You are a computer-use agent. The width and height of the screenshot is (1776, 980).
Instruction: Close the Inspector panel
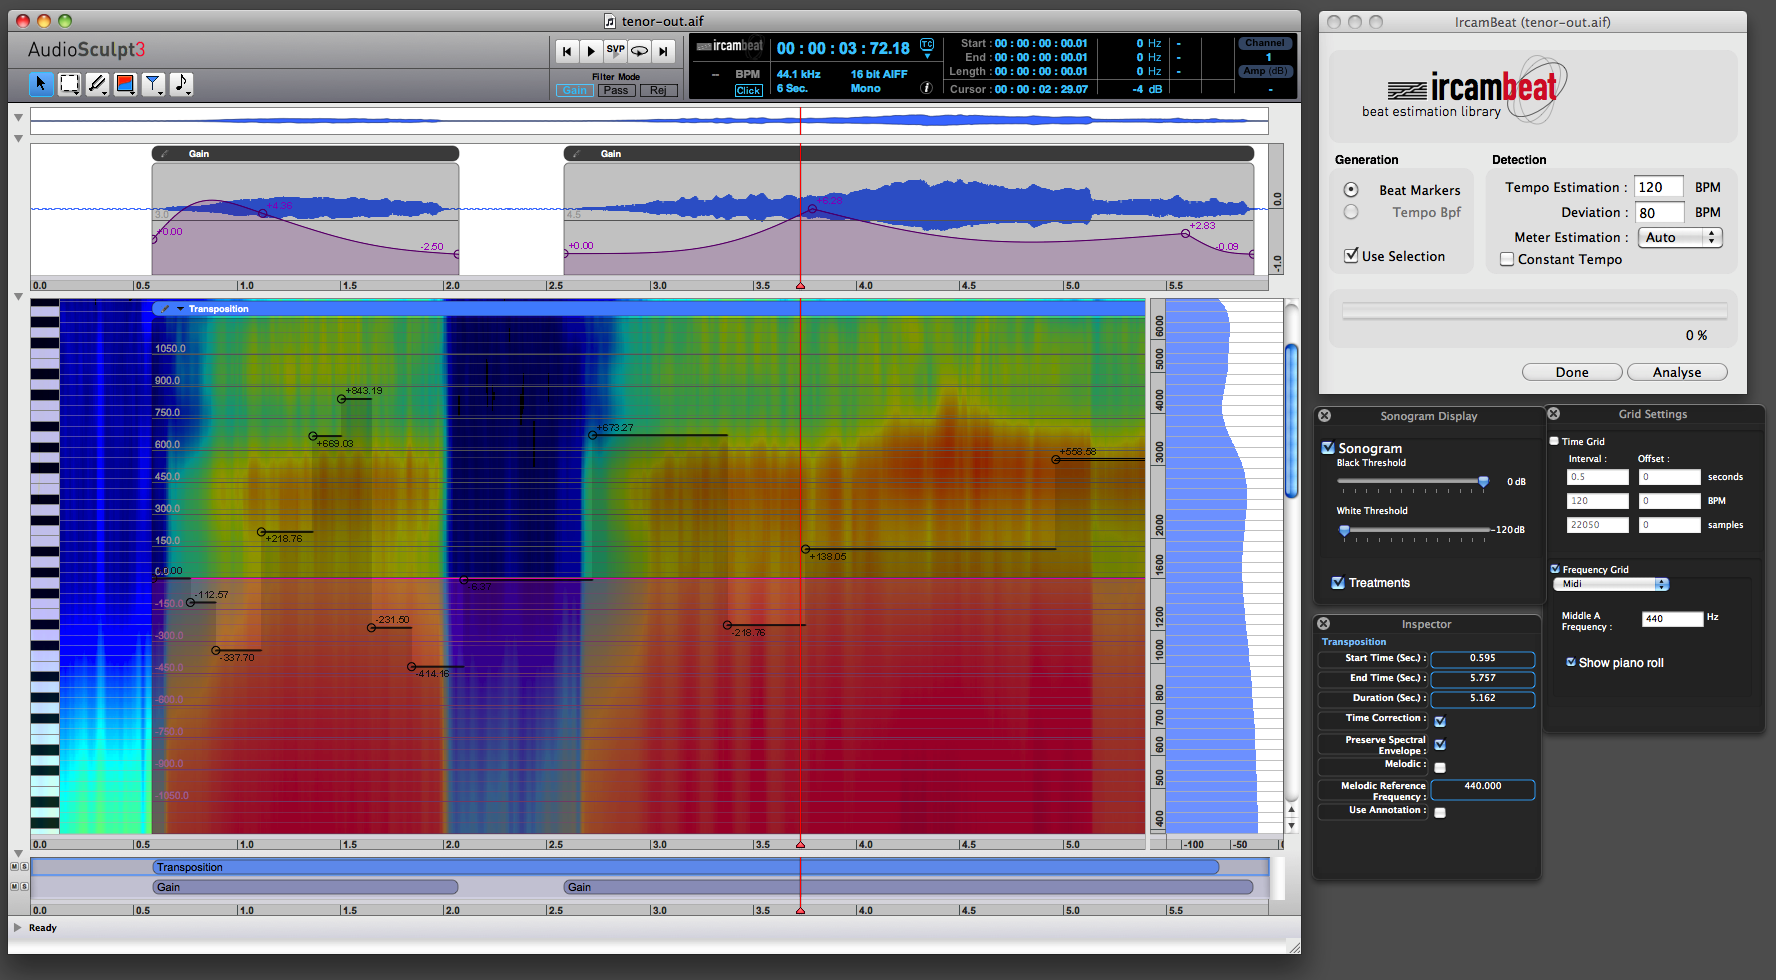[x=1323, y=624]
